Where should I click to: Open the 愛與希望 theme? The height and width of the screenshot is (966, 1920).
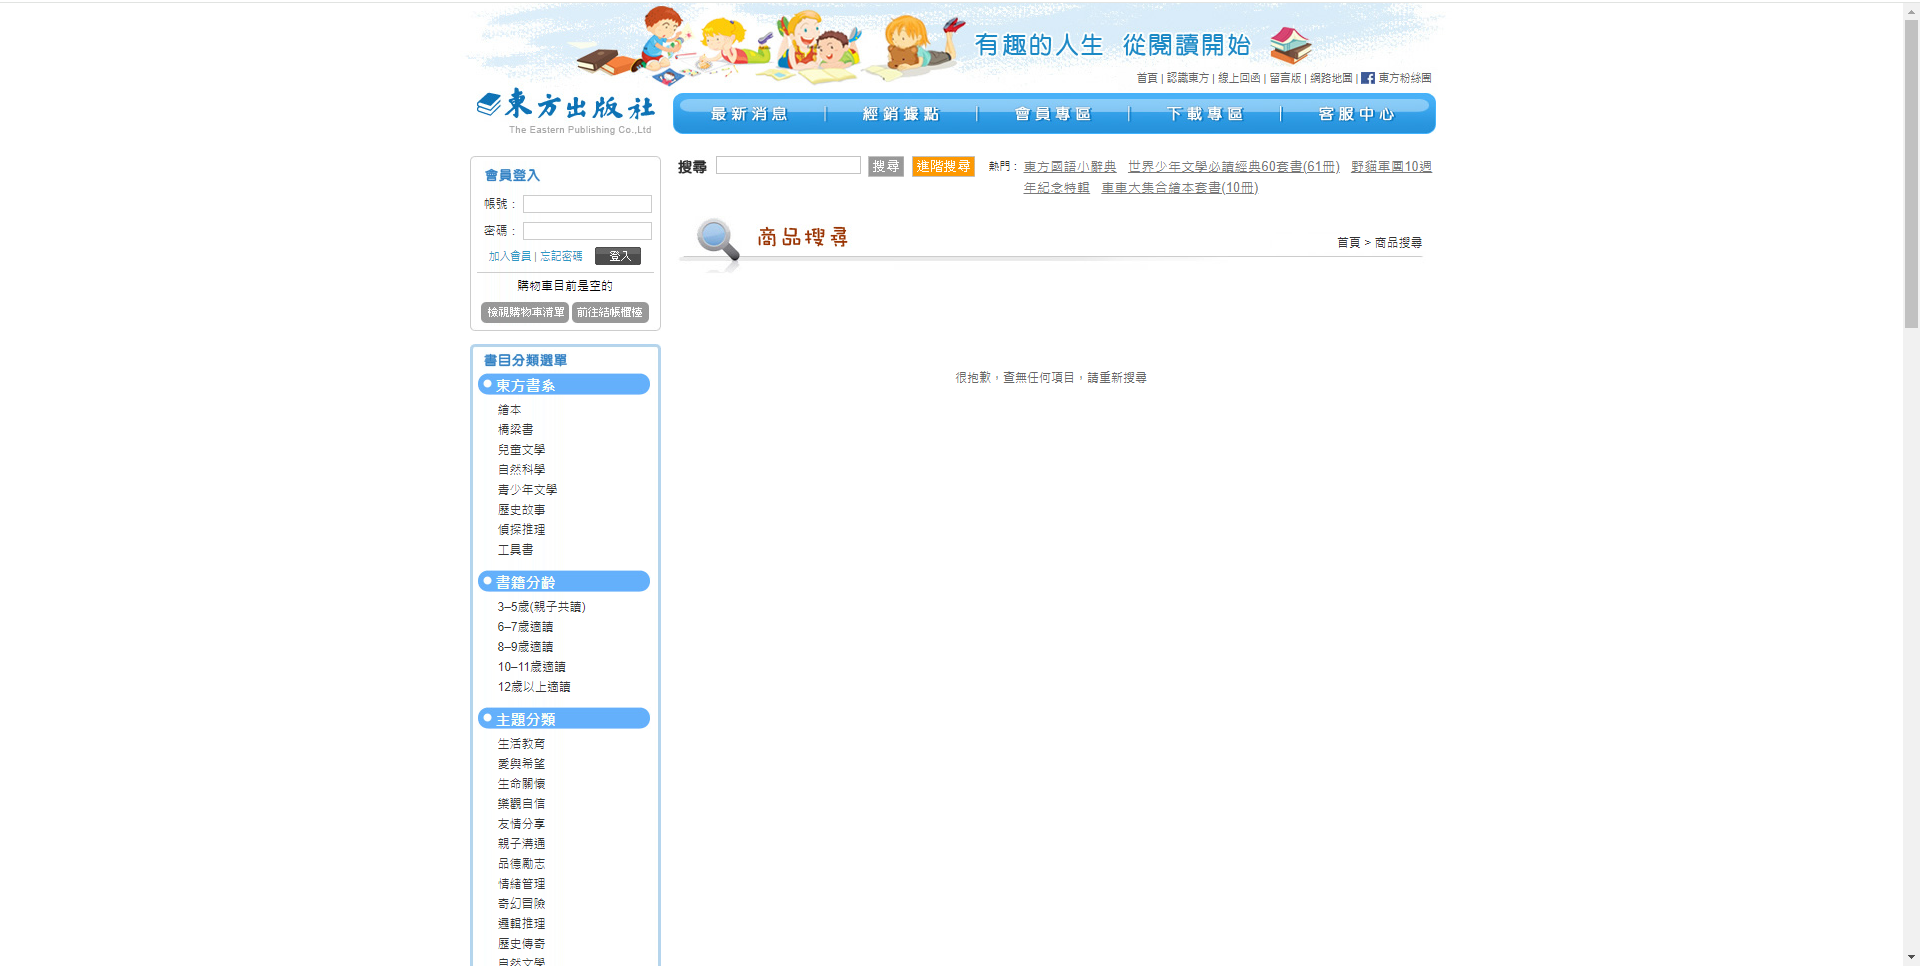(522, 764)
